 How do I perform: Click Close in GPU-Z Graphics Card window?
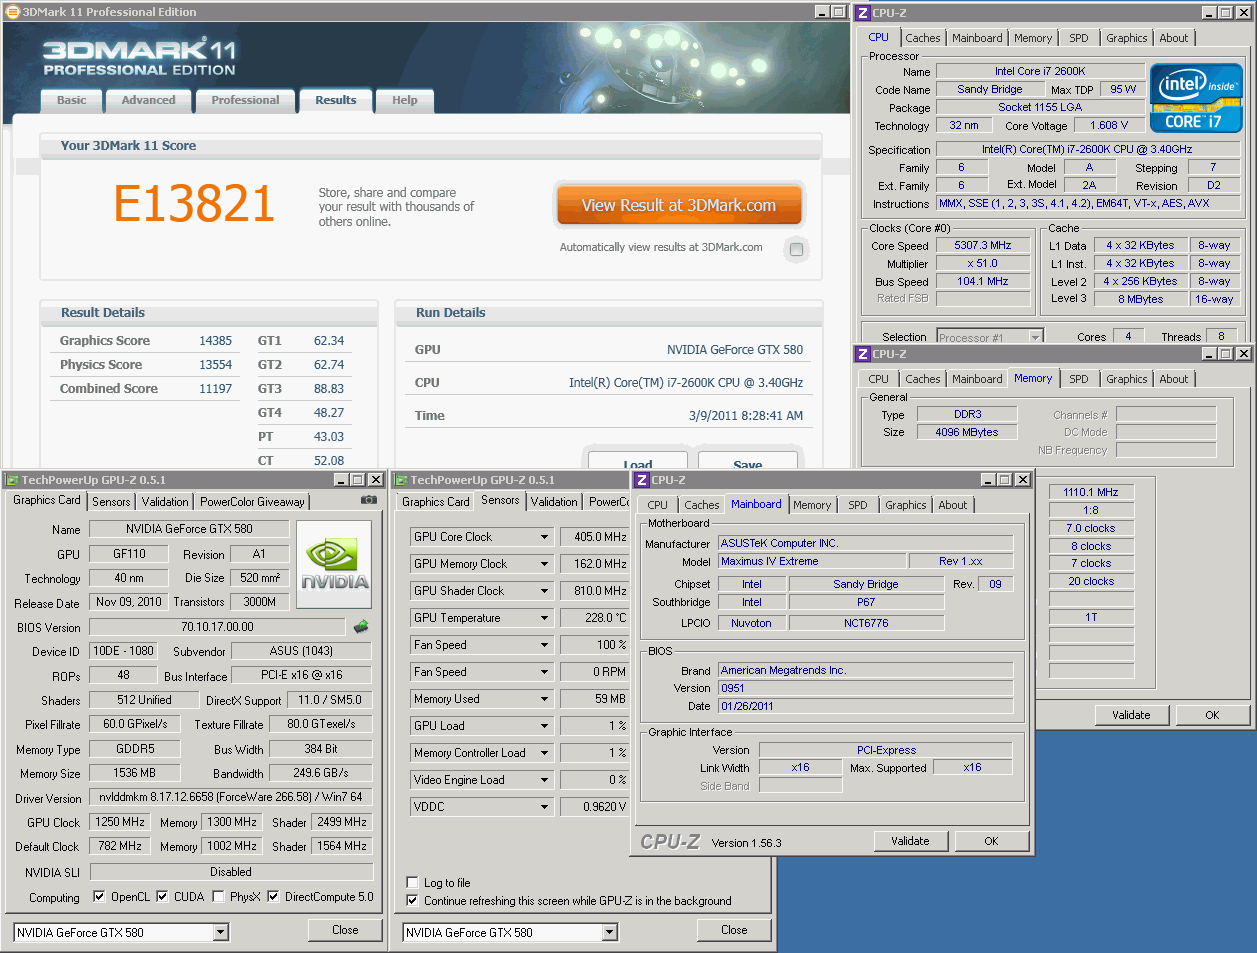pos(345,930)
